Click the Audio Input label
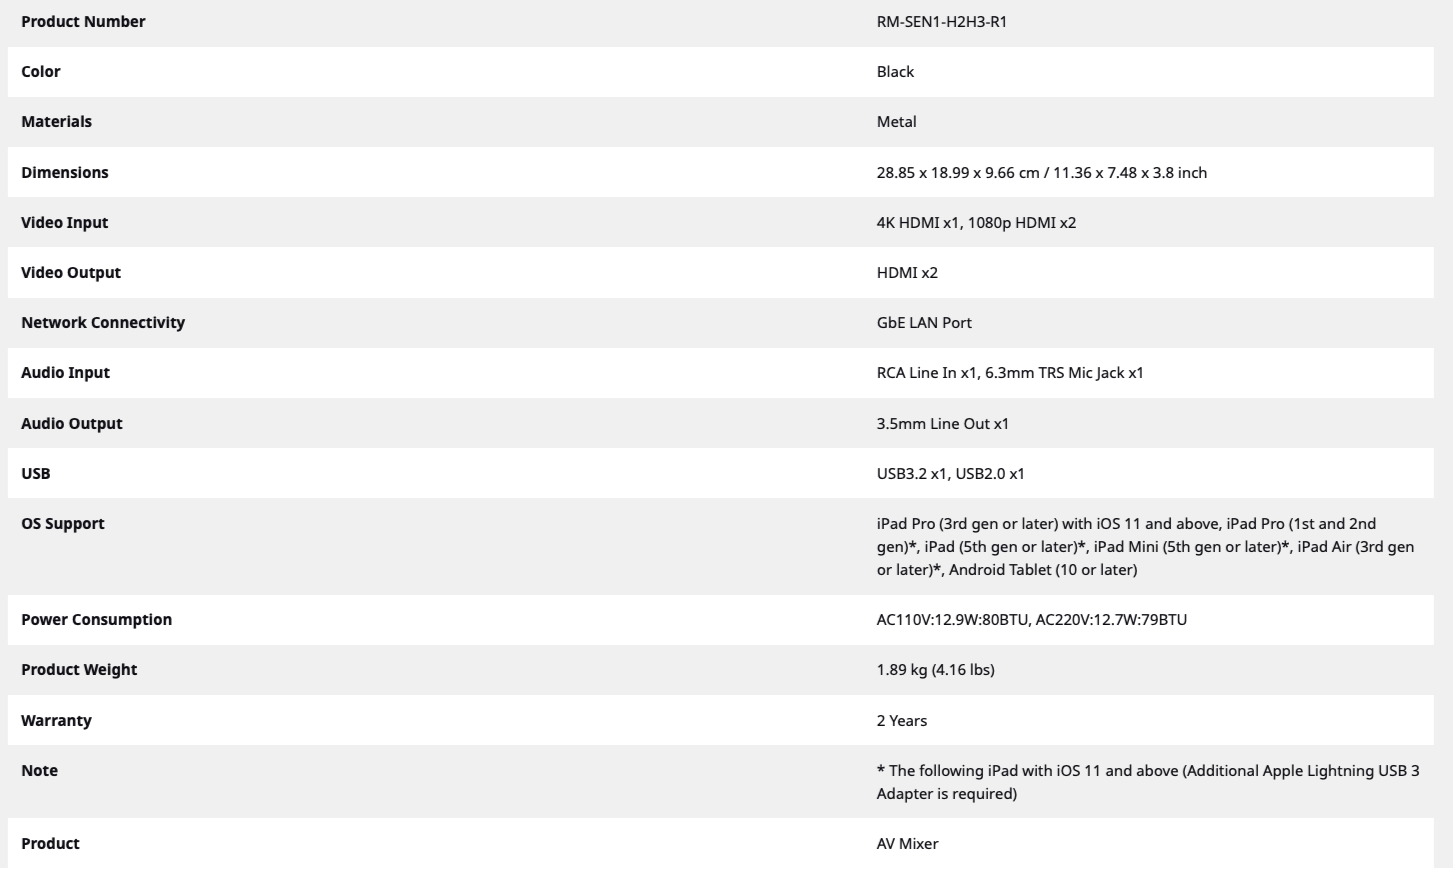1453x877 pixels. click(66, 373)
